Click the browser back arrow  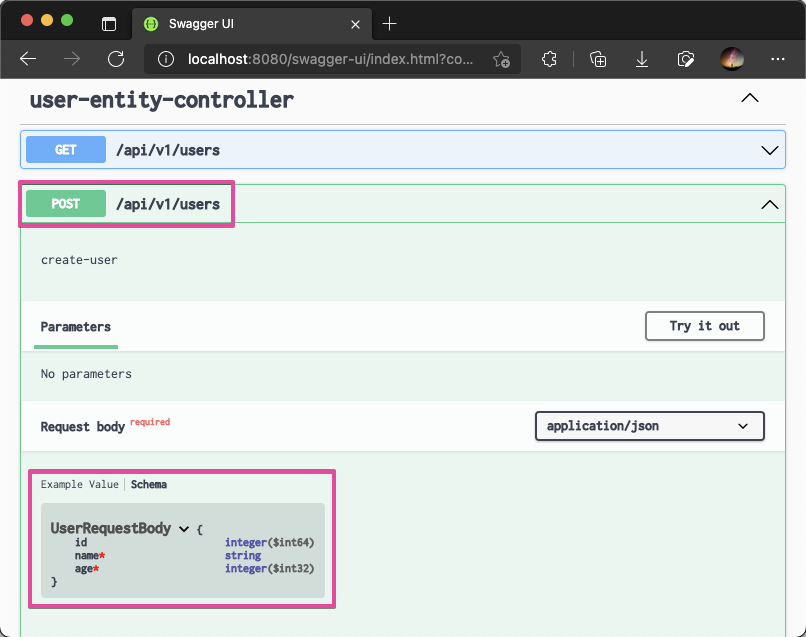(x=28, y=59)
